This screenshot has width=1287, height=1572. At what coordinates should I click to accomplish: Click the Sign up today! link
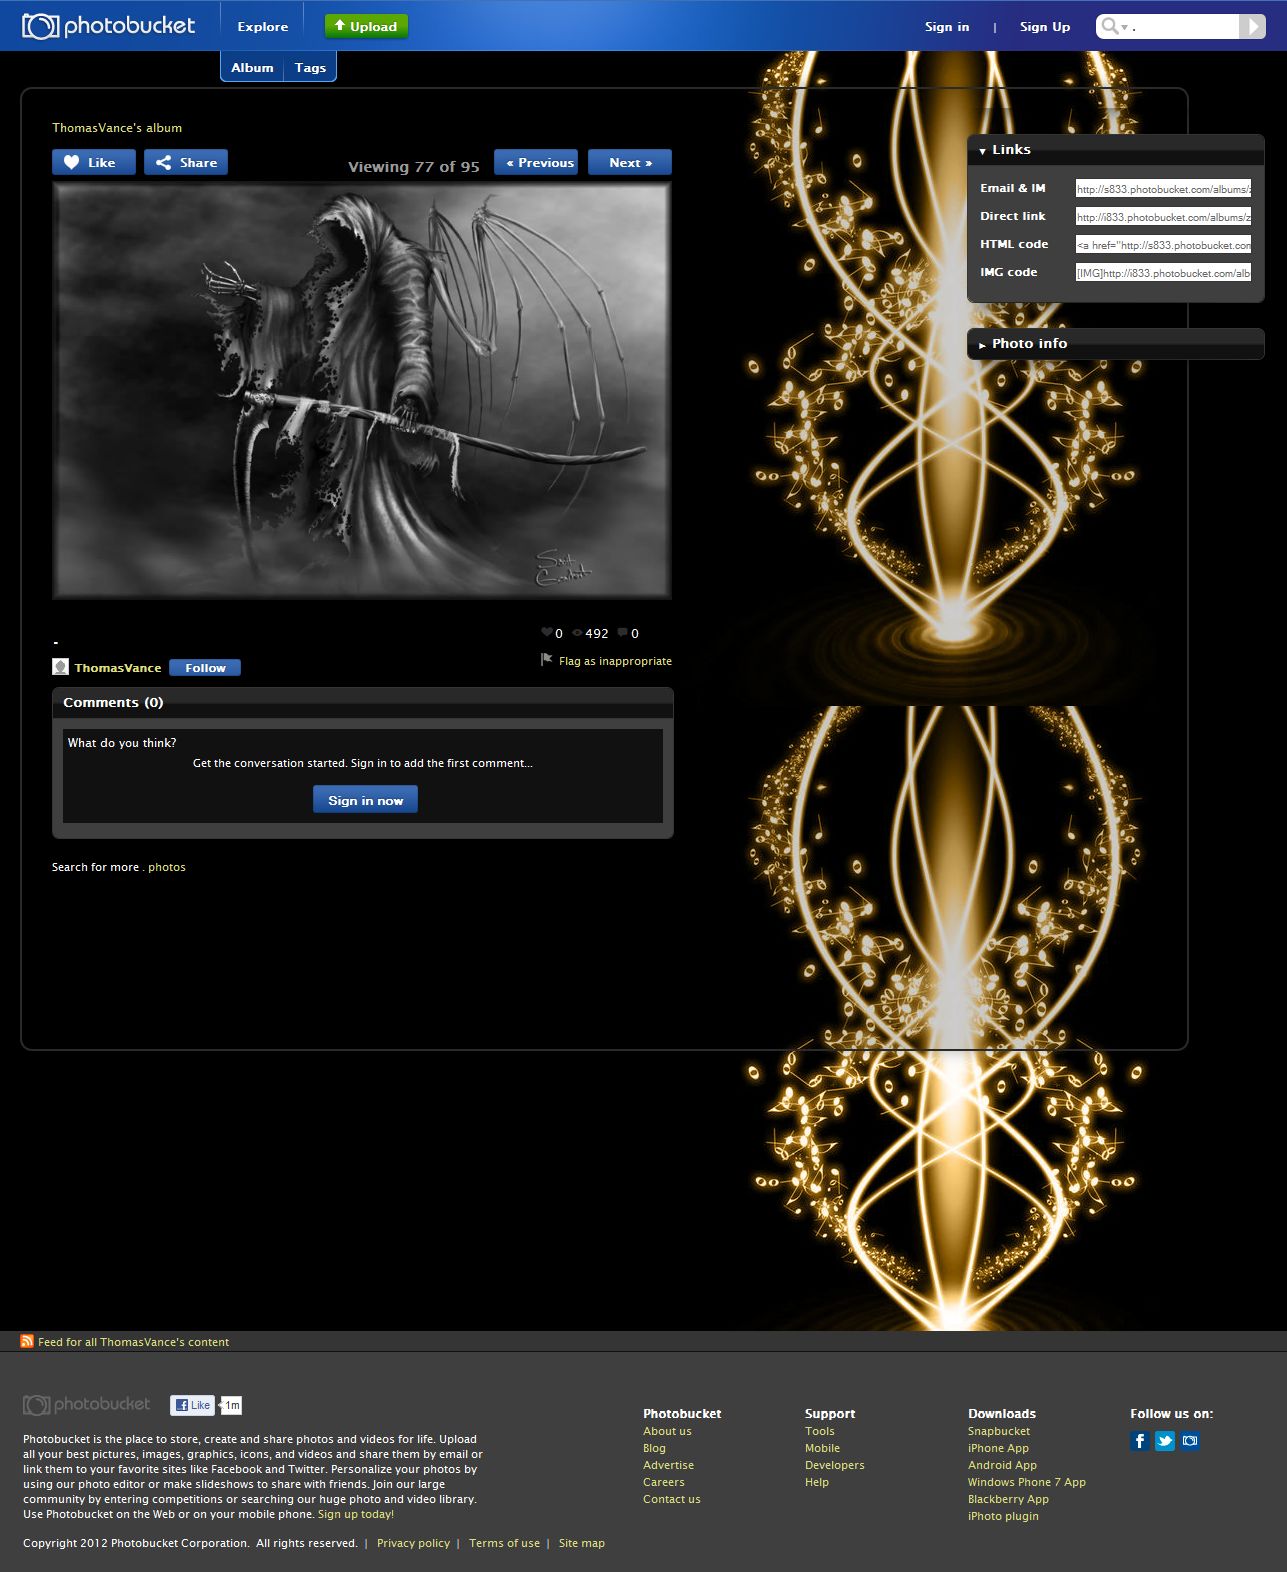tap(356, 1514)
